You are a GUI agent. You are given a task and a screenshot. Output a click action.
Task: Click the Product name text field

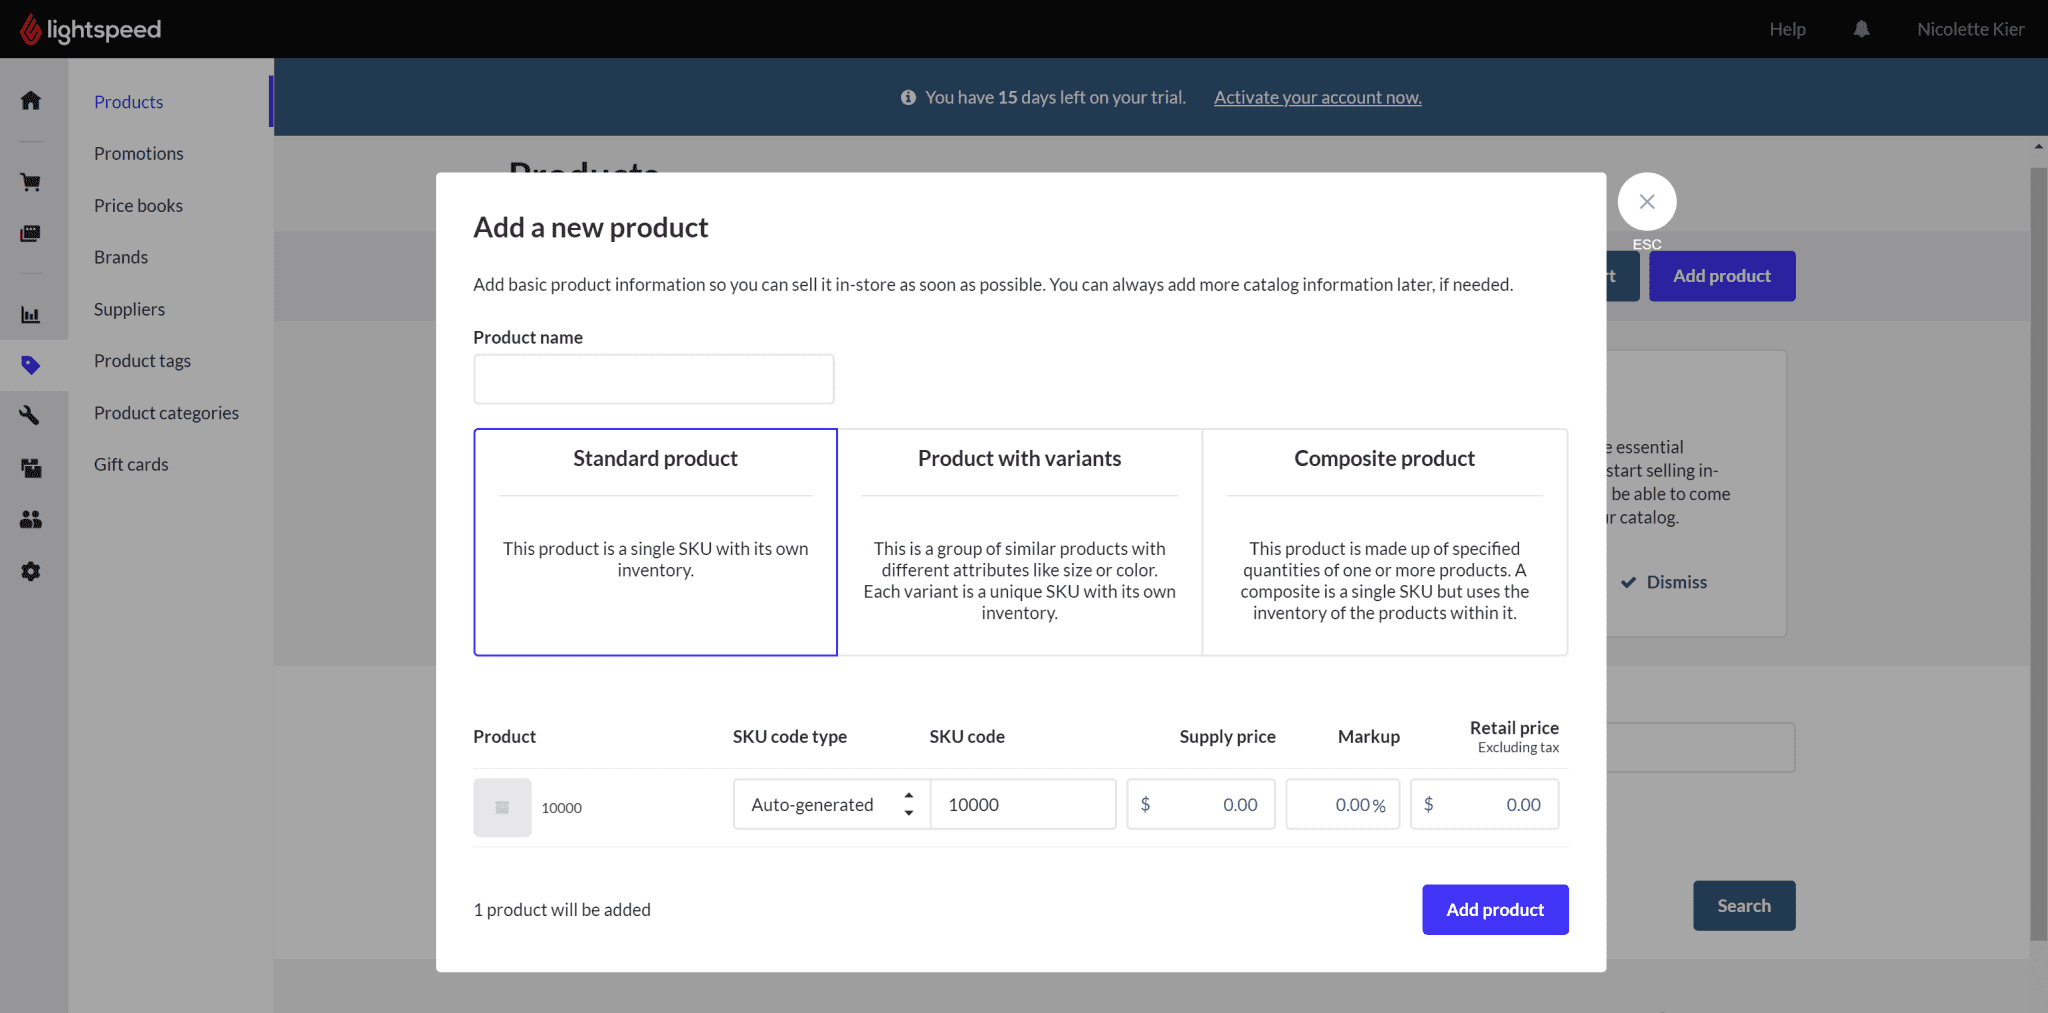[x=653, y=379]
